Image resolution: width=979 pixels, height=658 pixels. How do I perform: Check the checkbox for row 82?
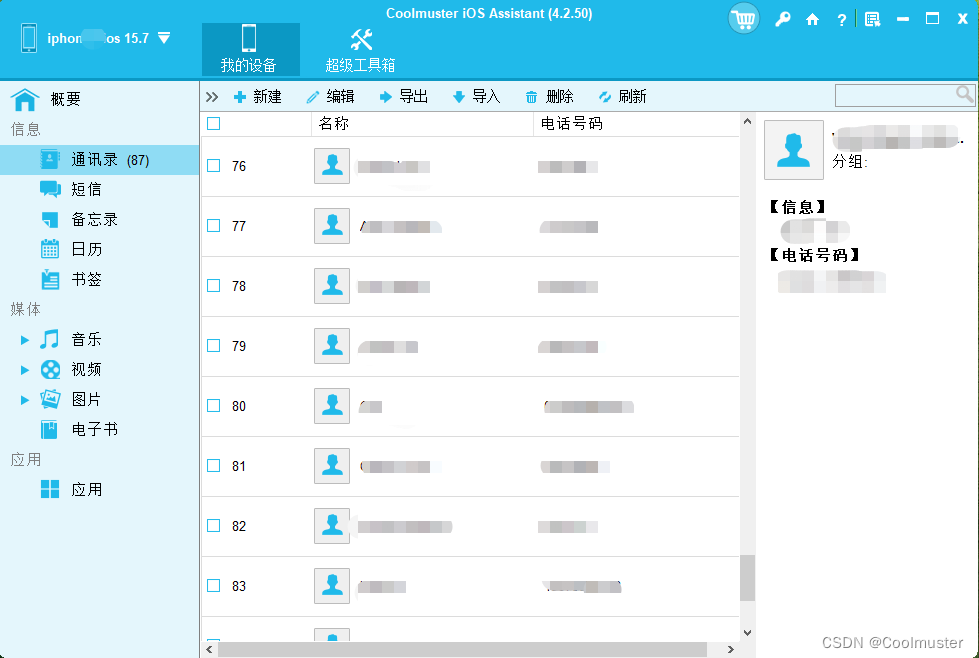coord(214,525)
